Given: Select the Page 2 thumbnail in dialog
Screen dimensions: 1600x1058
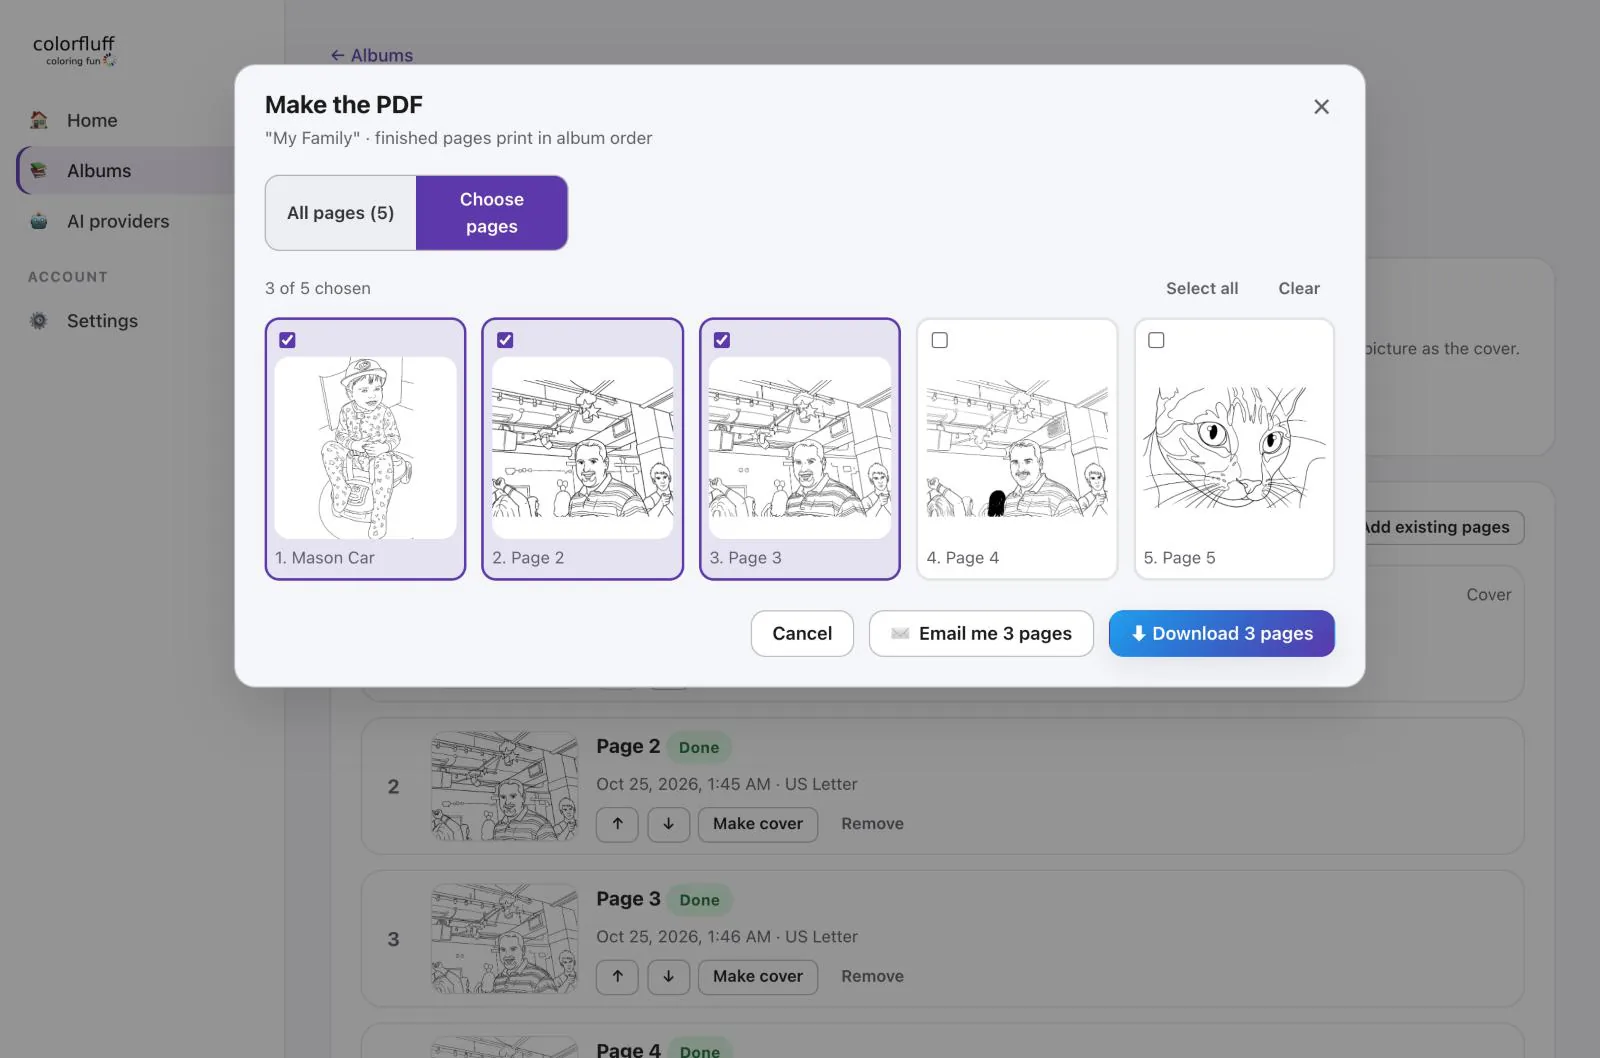Looking at the screenshot, I should 583,448.
